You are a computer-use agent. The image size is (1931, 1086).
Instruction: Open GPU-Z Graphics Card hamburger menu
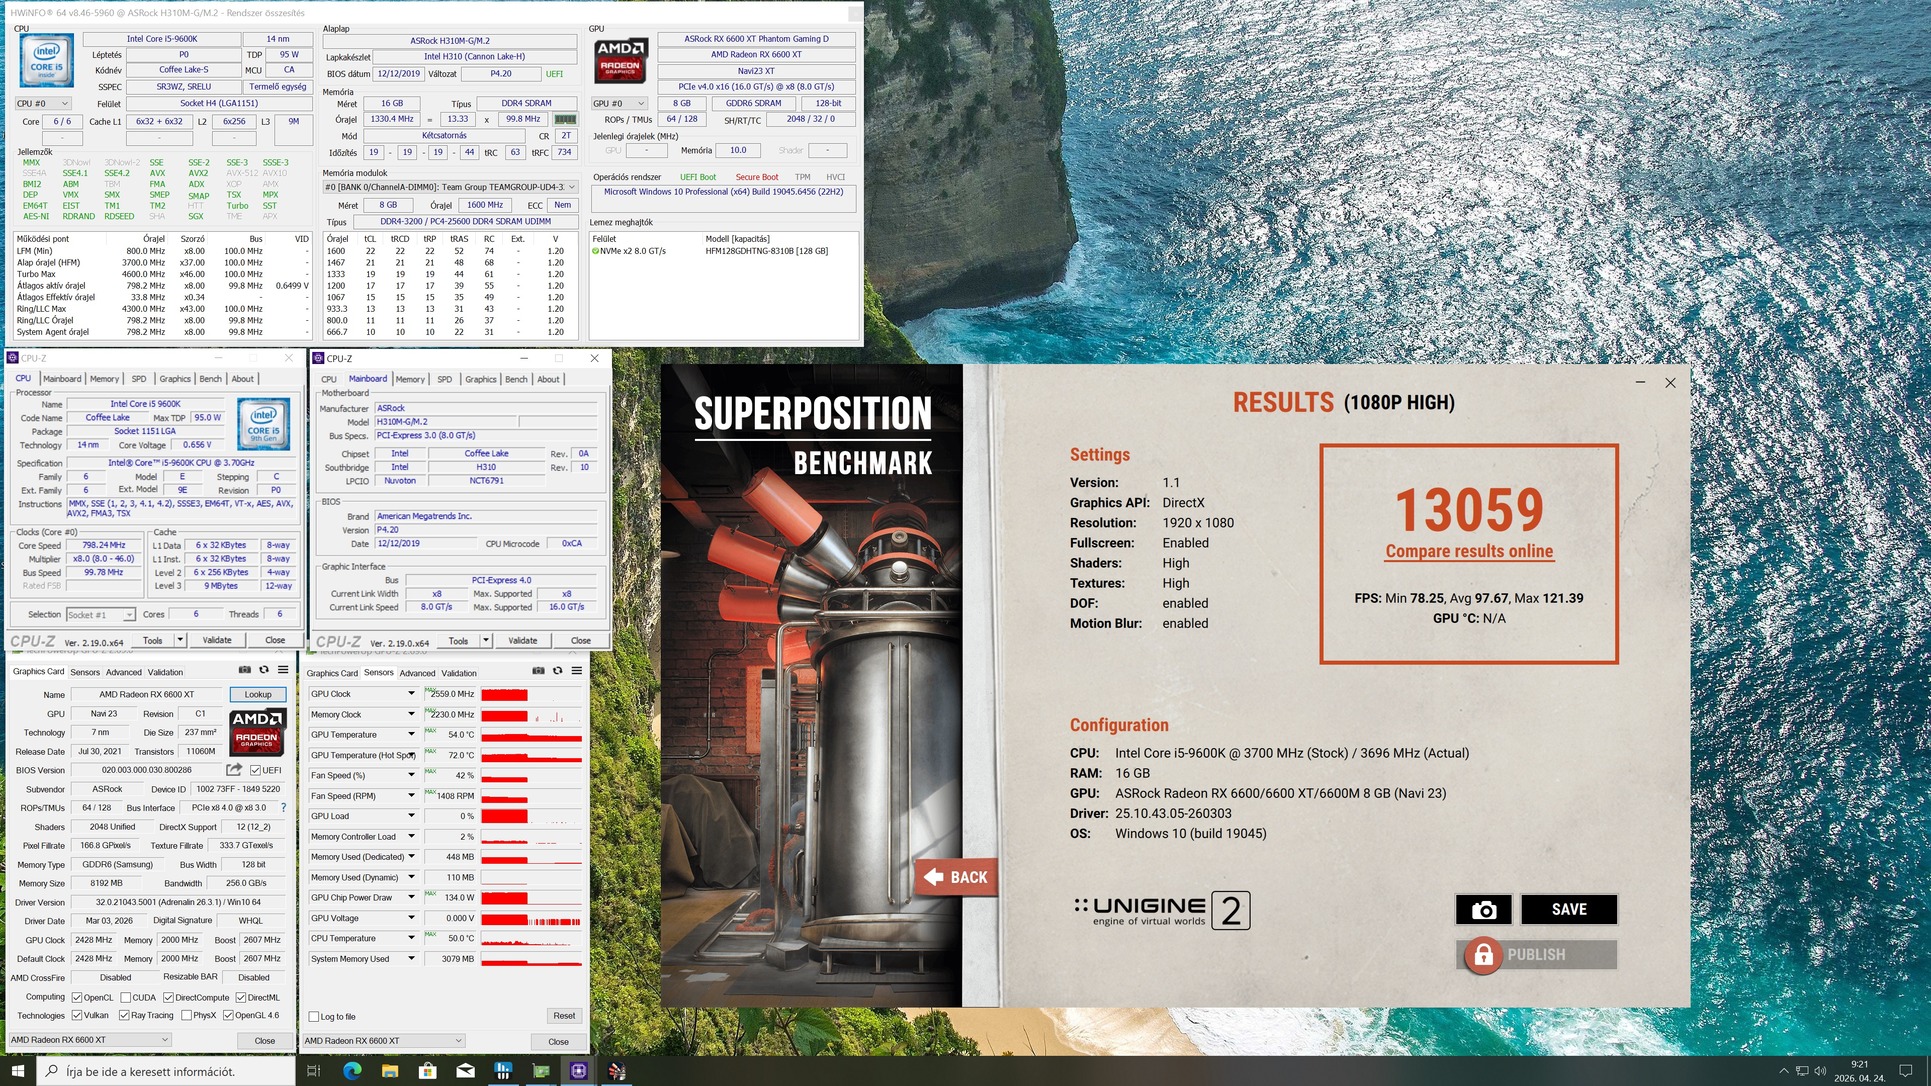(283, 670)
